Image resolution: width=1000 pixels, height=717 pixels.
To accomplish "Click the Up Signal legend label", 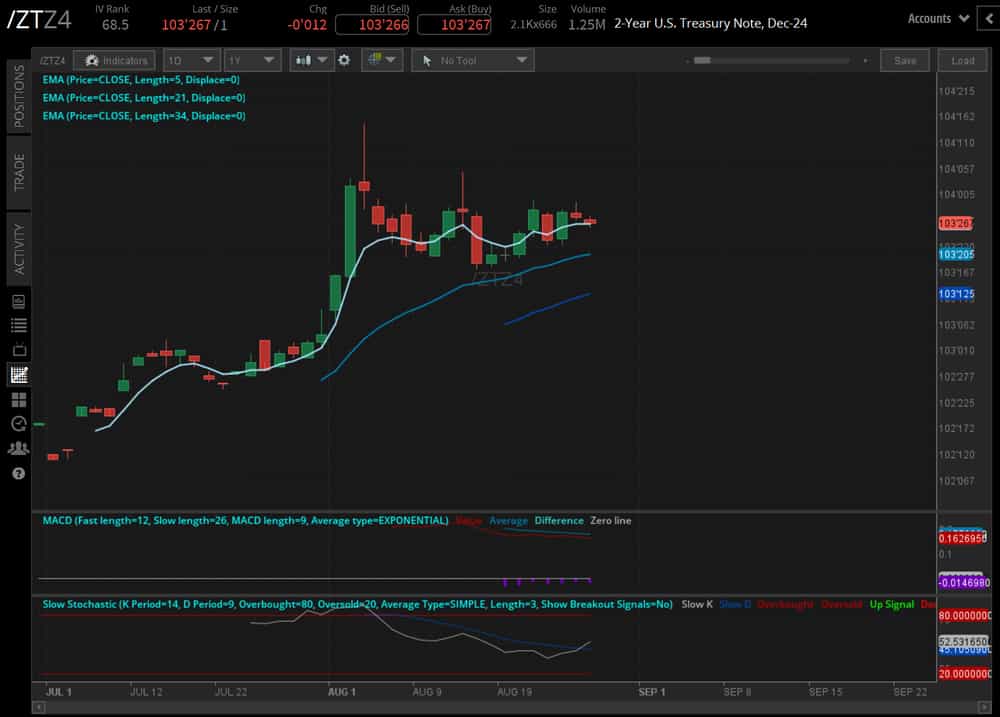I will (892, 604).
